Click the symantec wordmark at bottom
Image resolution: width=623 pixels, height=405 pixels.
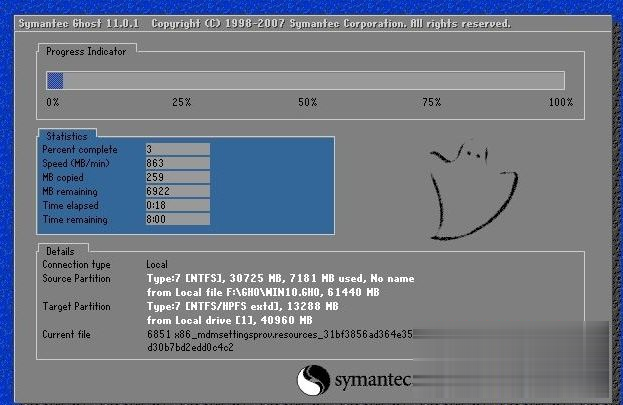tap(373, 380)
